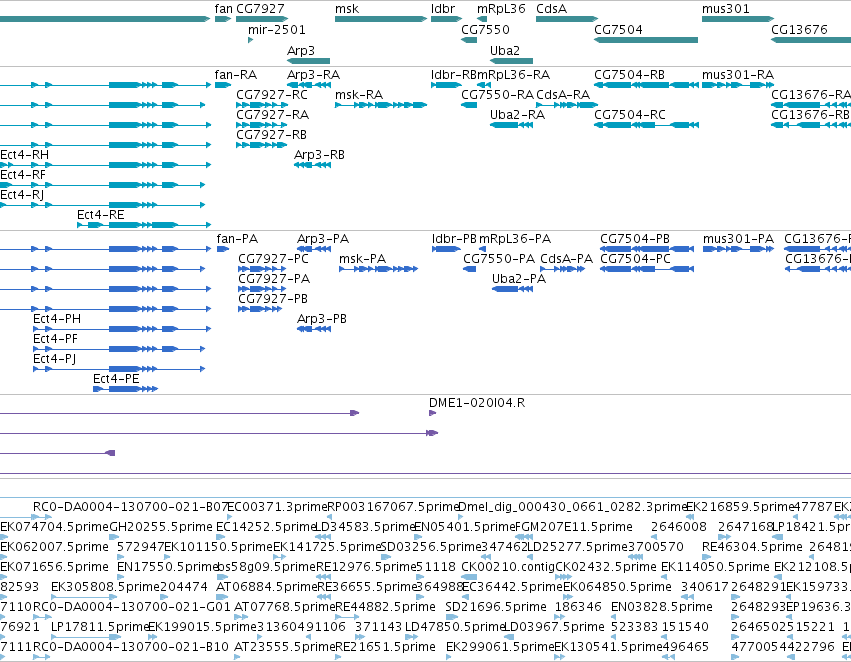Click the CG7504-PC protein label
The width and height of the screenshot is (851, 662).
coord(636,259)
